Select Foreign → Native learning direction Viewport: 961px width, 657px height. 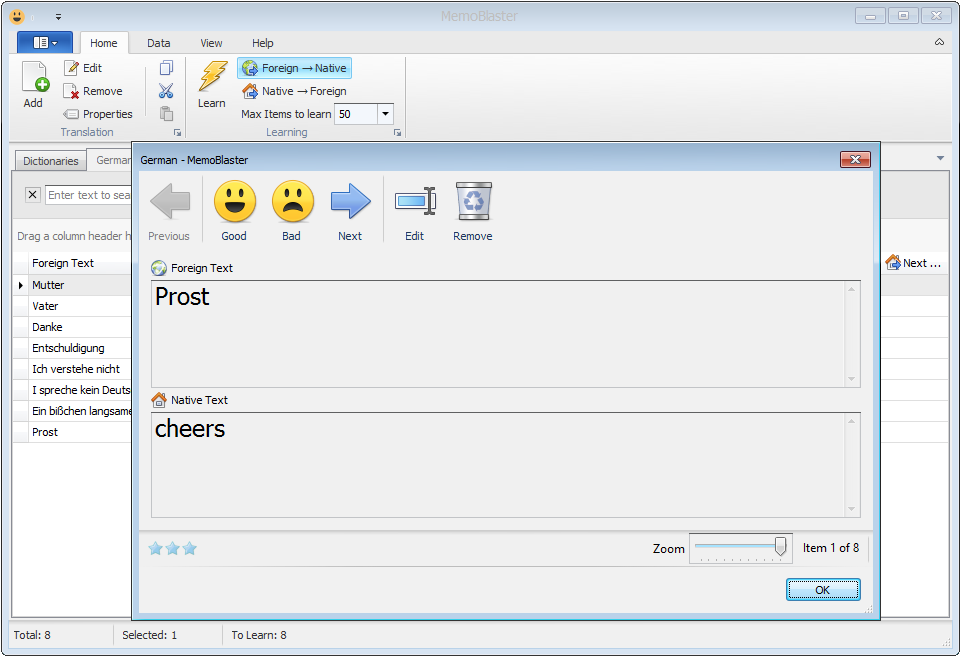click(x=295, y=68)
